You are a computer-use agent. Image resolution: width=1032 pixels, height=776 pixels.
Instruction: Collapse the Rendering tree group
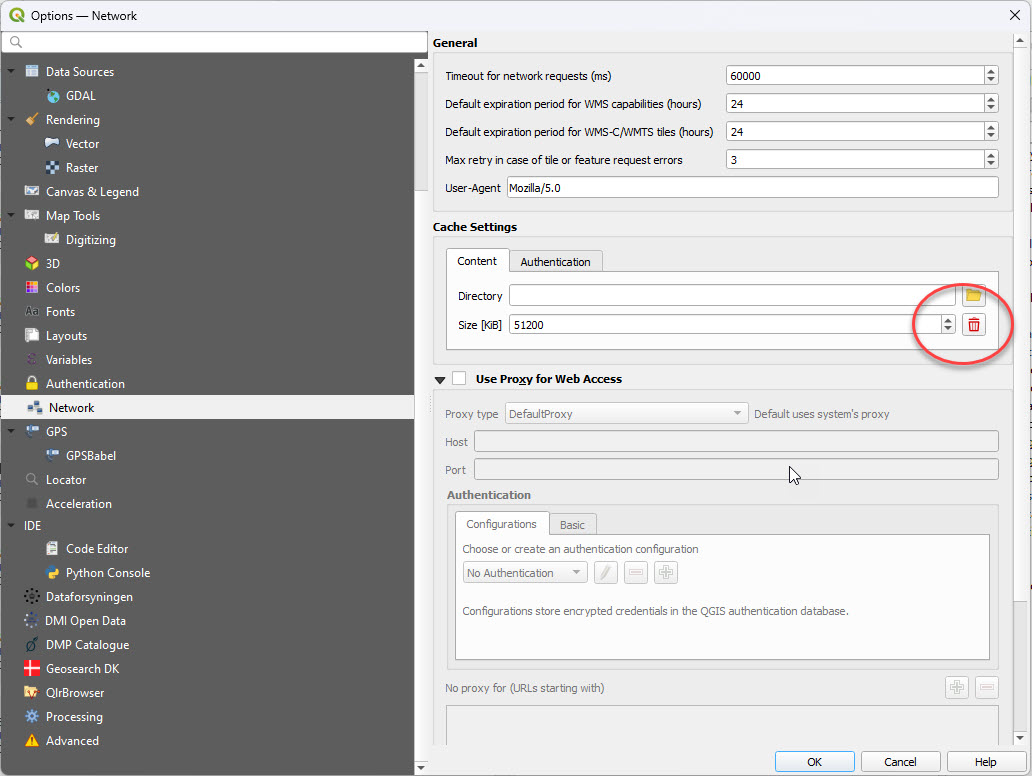(11, 119)
